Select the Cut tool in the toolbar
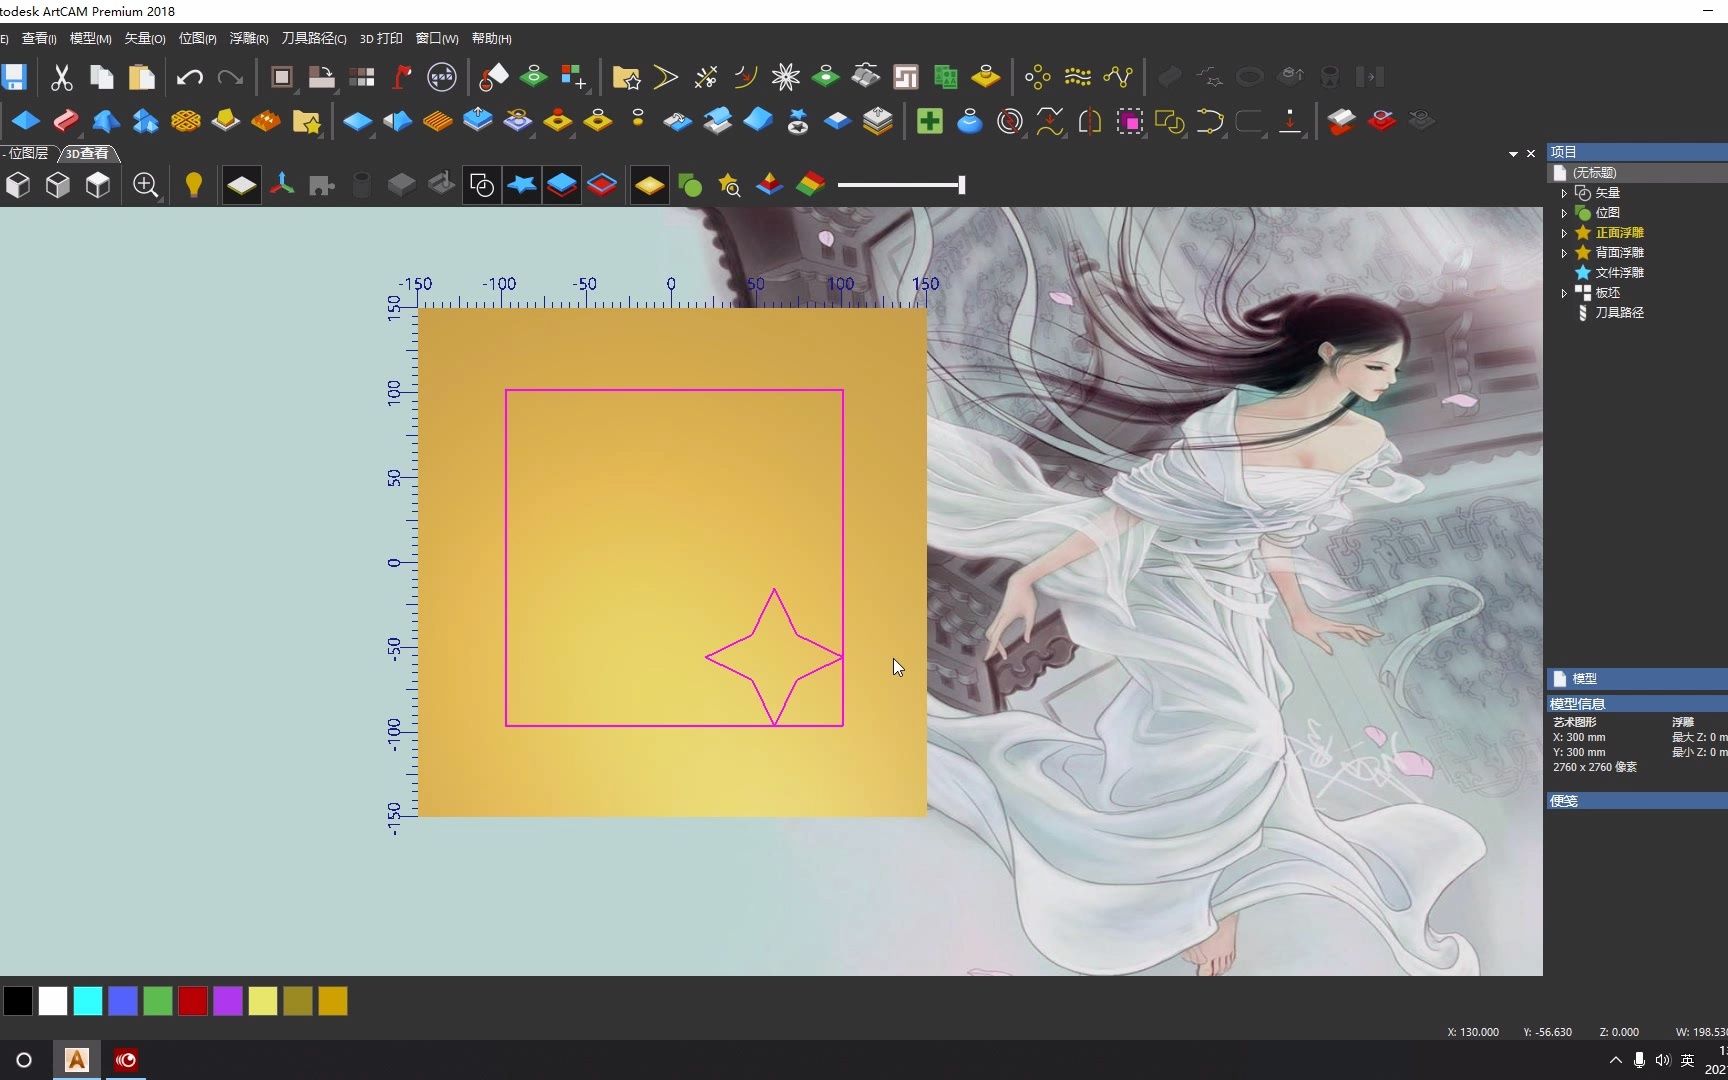The width and height of the screenshot is (1728, 1080). (x=61, y=77)
